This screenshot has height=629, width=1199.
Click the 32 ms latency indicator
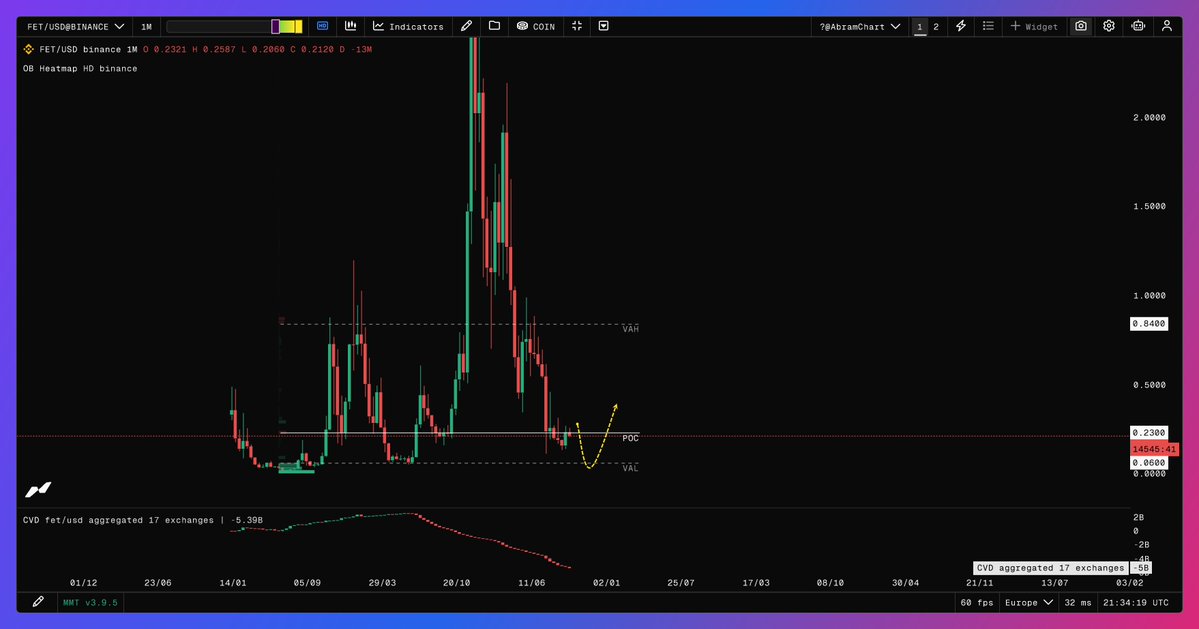(1078, 602)
